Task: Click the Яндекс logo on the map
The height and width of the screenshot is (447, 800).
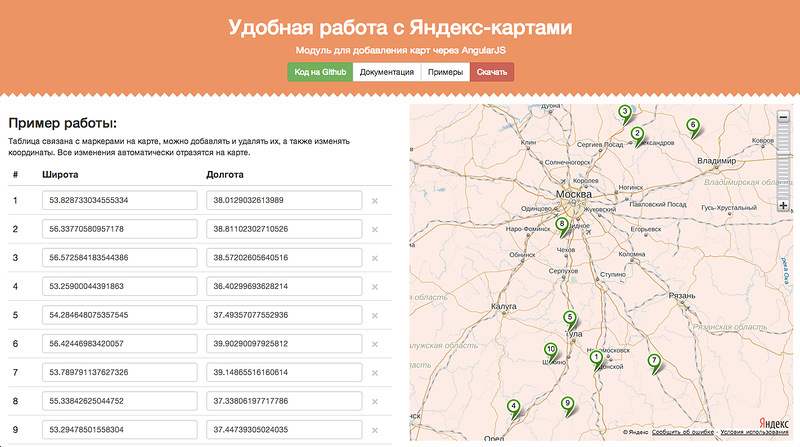Action: (773, 423)
